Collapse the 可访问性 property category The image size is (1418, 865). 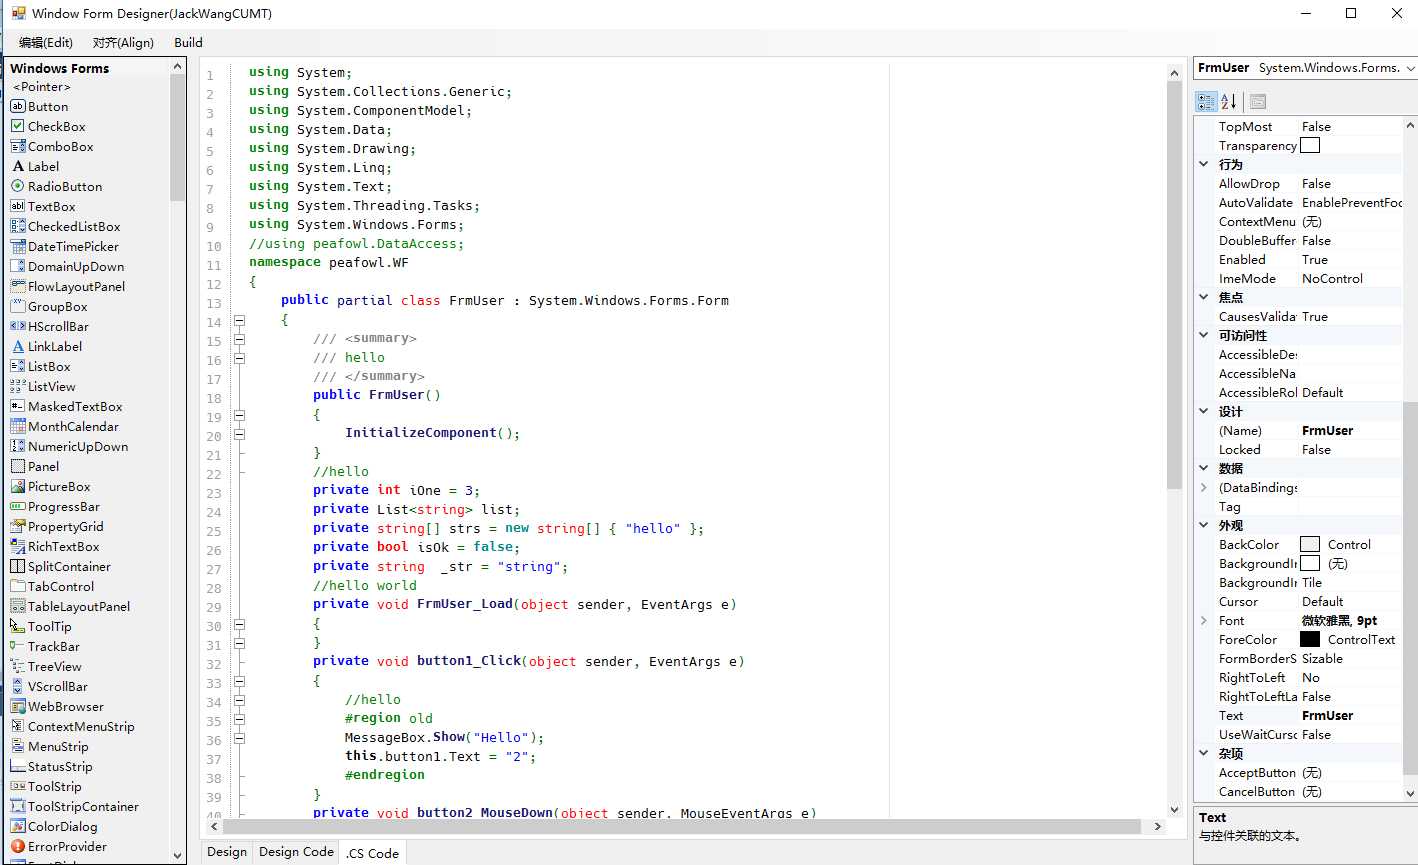click(x=1204, y=335)
